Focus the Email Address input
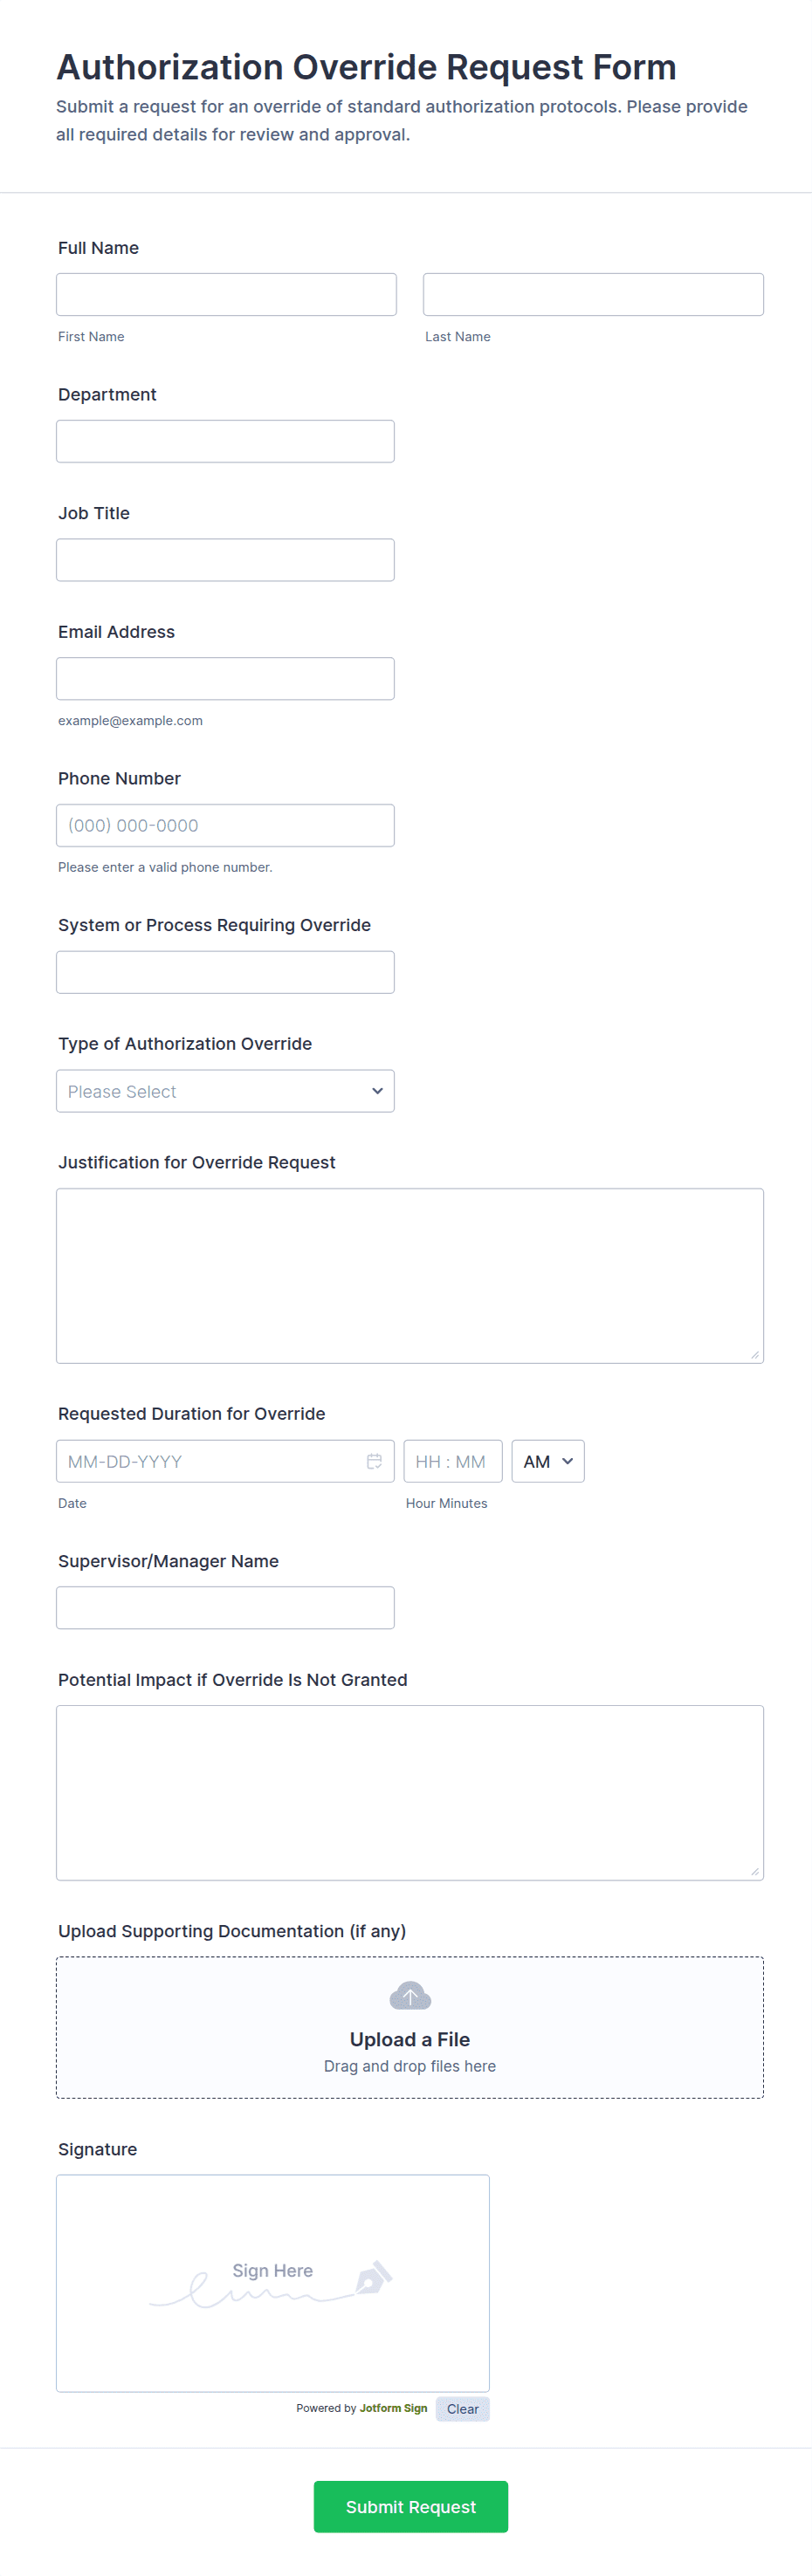This screenshot has height=2576, width=812. (225, 678)
